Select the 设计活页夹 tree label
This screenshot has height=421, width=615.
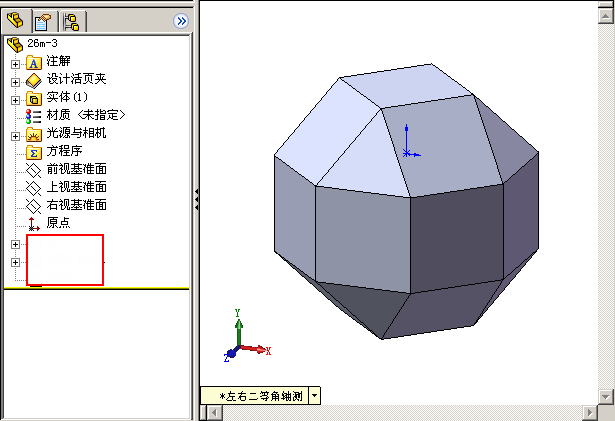point(76,79)
